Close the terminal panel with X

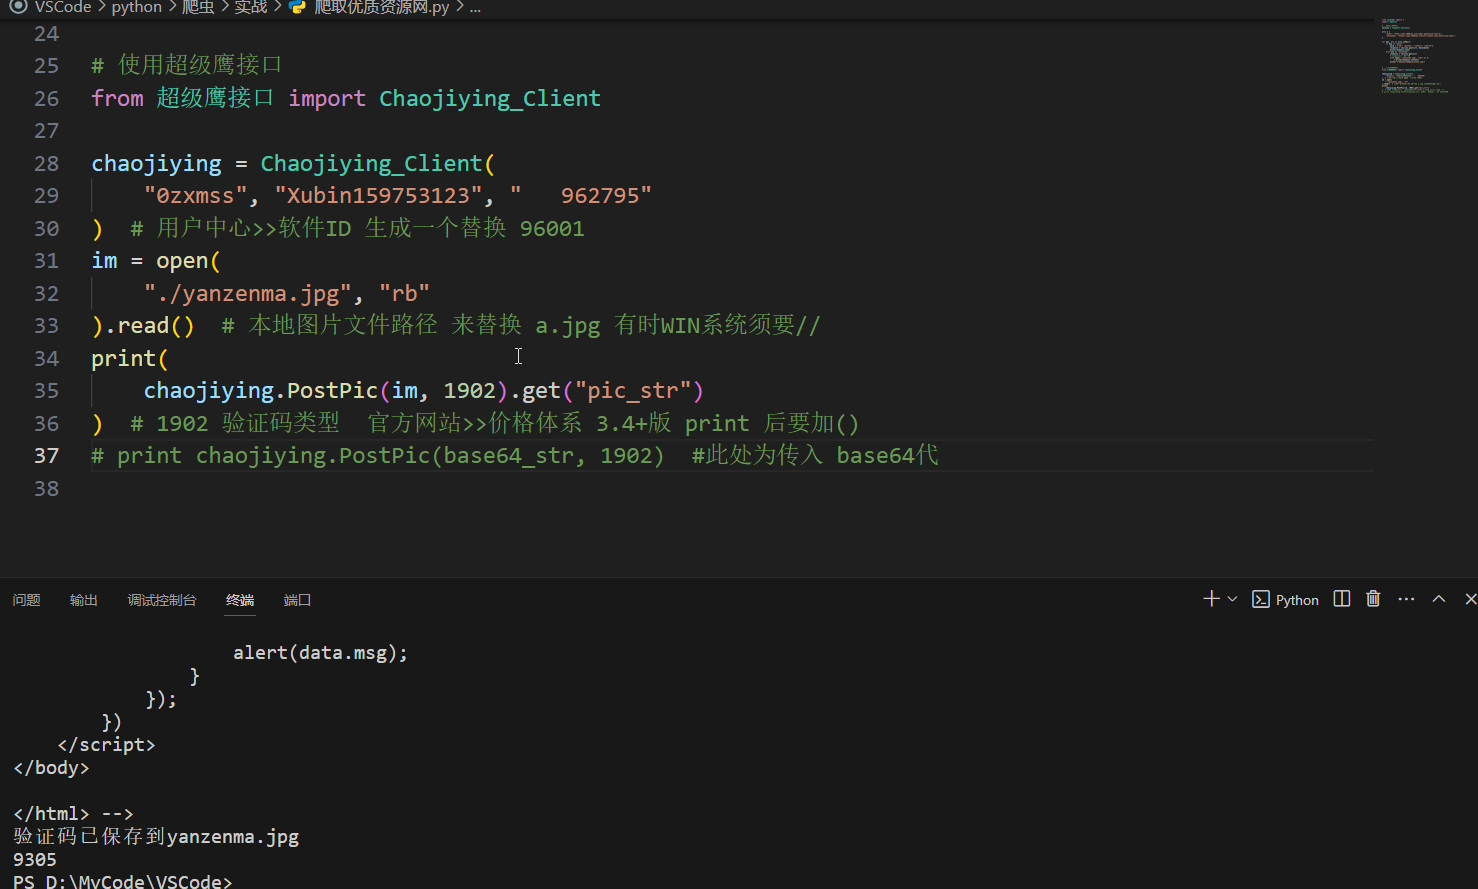pos(1470,599)
